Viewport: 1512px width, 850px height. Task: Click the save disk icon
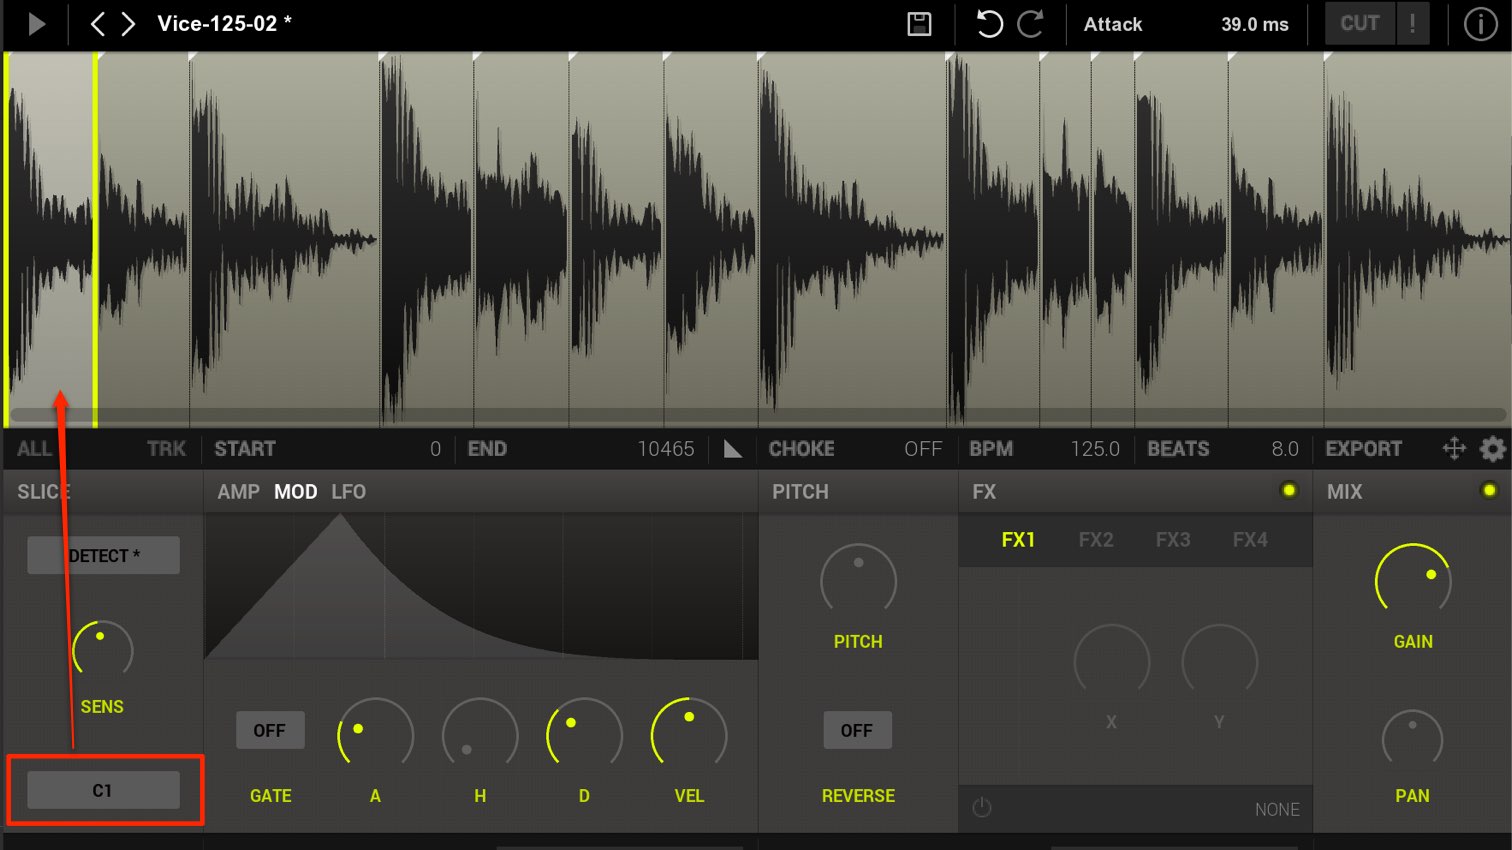pyautogui.click(x=919, y=24)
